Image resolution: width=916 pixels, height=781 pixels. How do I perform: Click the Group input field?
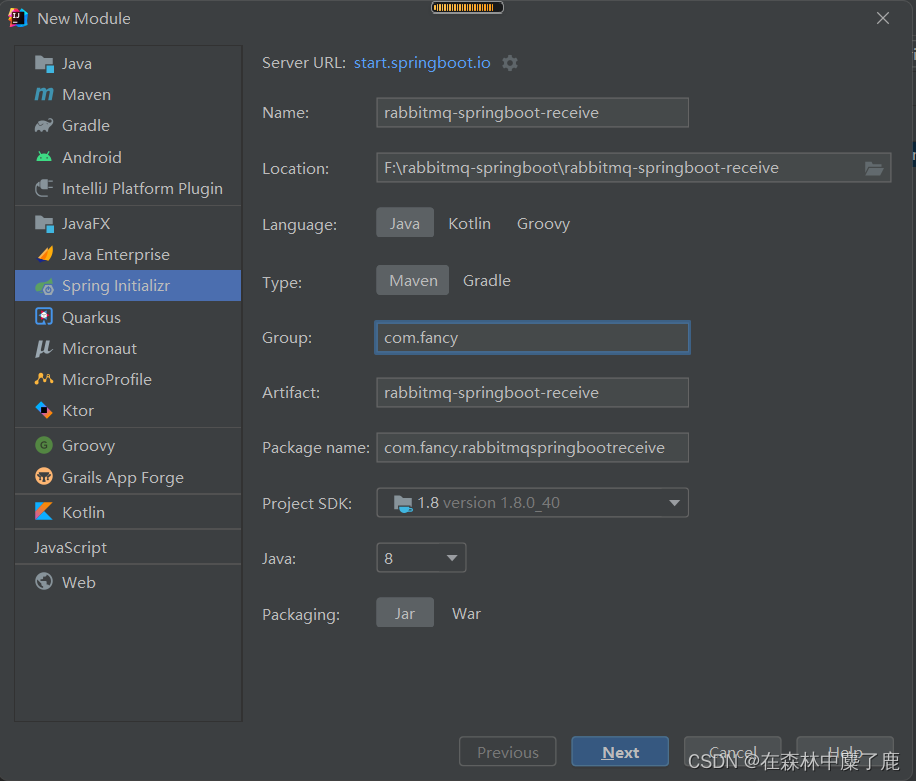point(532,338)
